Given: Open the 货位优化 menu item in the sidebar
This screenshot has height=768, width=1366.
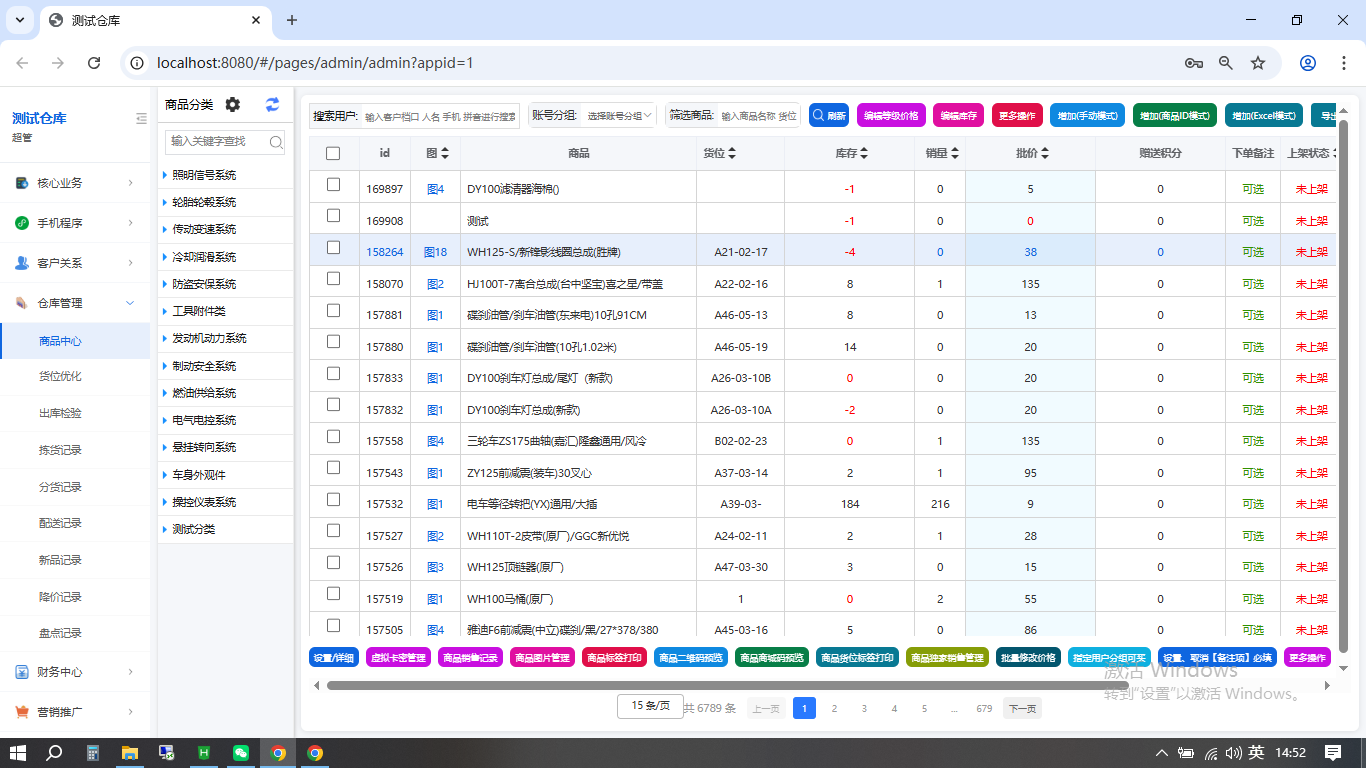Looking at the screenshot, I should click(x=60, y=377).
